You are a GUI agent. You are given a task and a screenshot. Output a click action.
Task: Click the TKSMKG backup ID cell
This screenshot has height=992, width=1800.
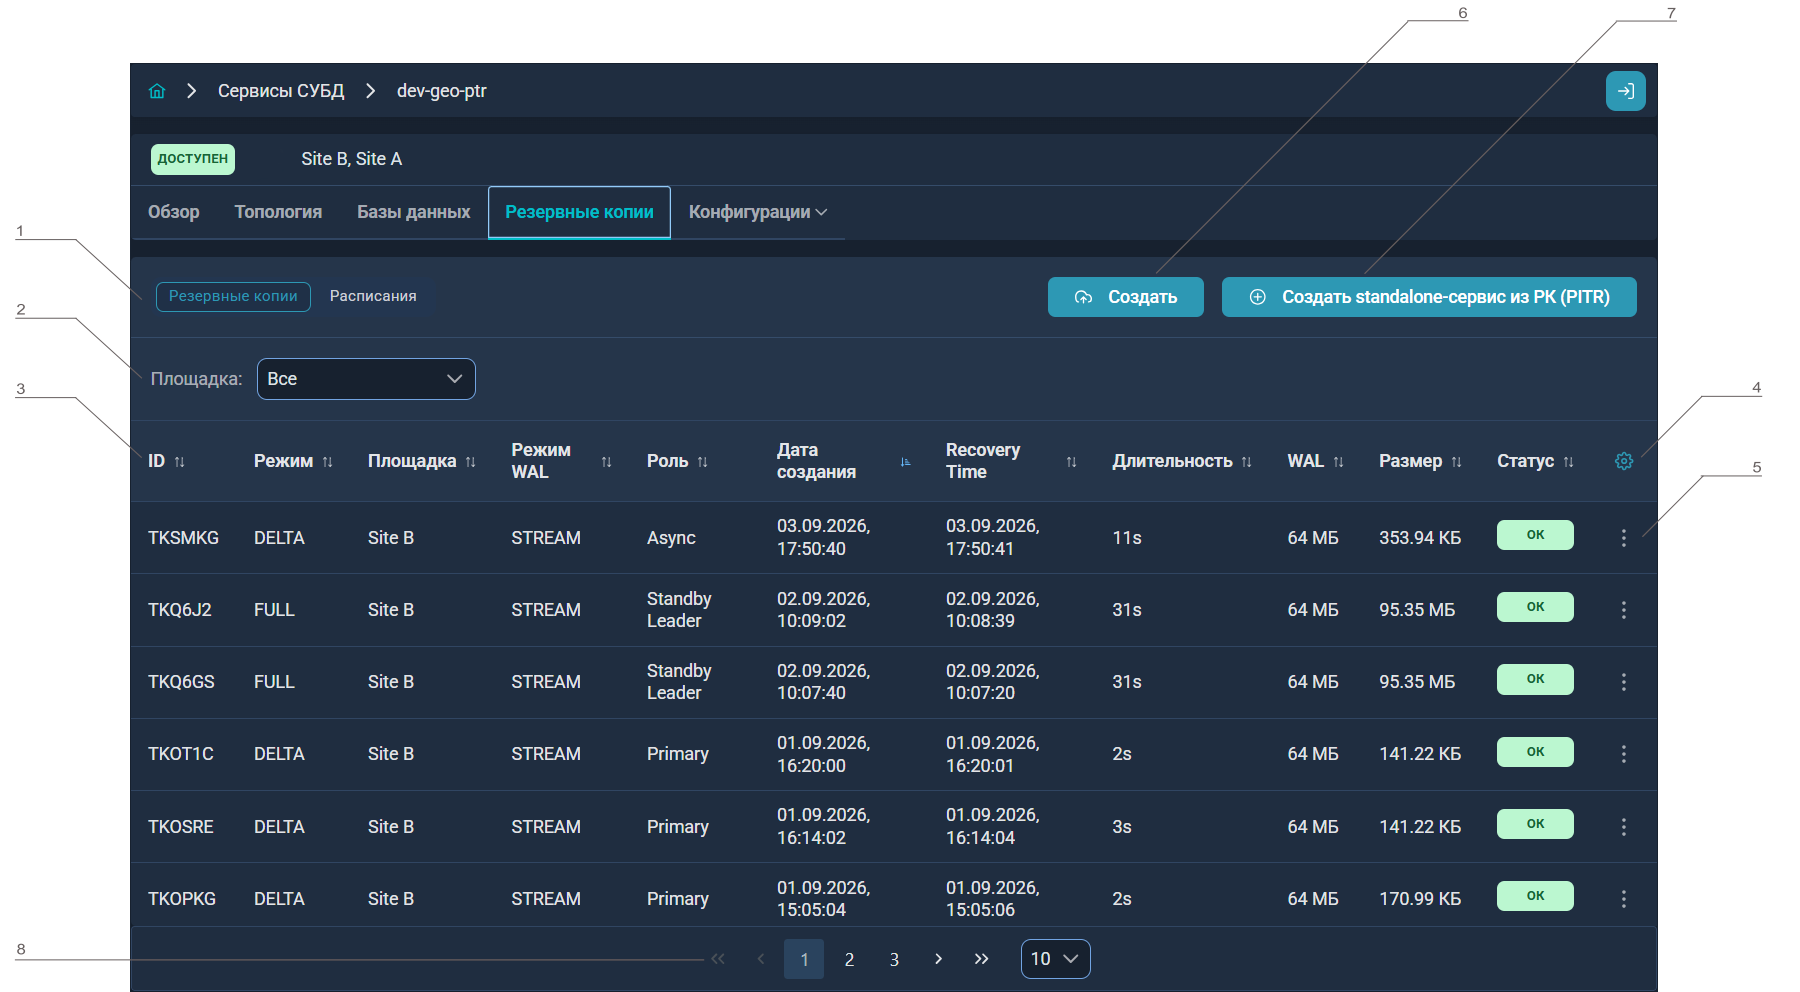pos(183,538)
